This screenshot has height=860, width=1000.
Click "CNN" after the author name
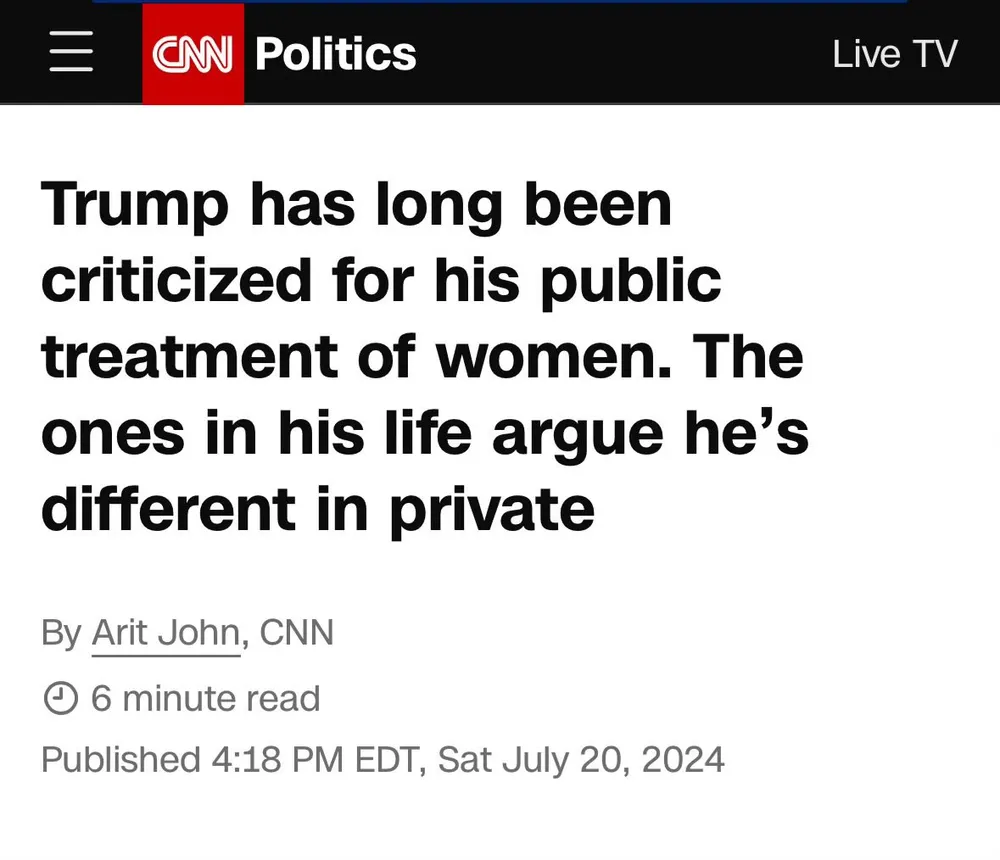tap(296, 634)
